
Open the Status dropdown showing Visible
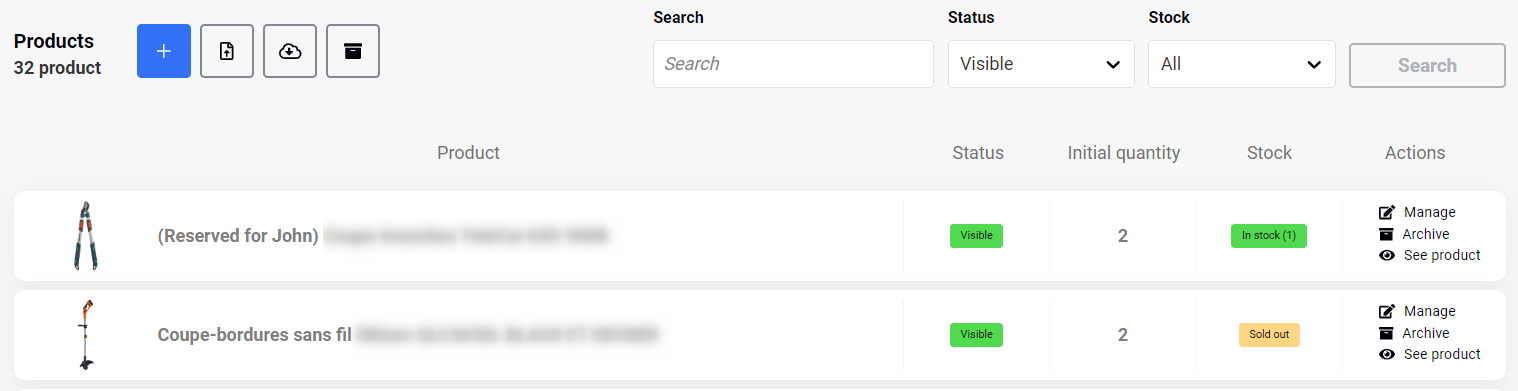pos(1041,64)
